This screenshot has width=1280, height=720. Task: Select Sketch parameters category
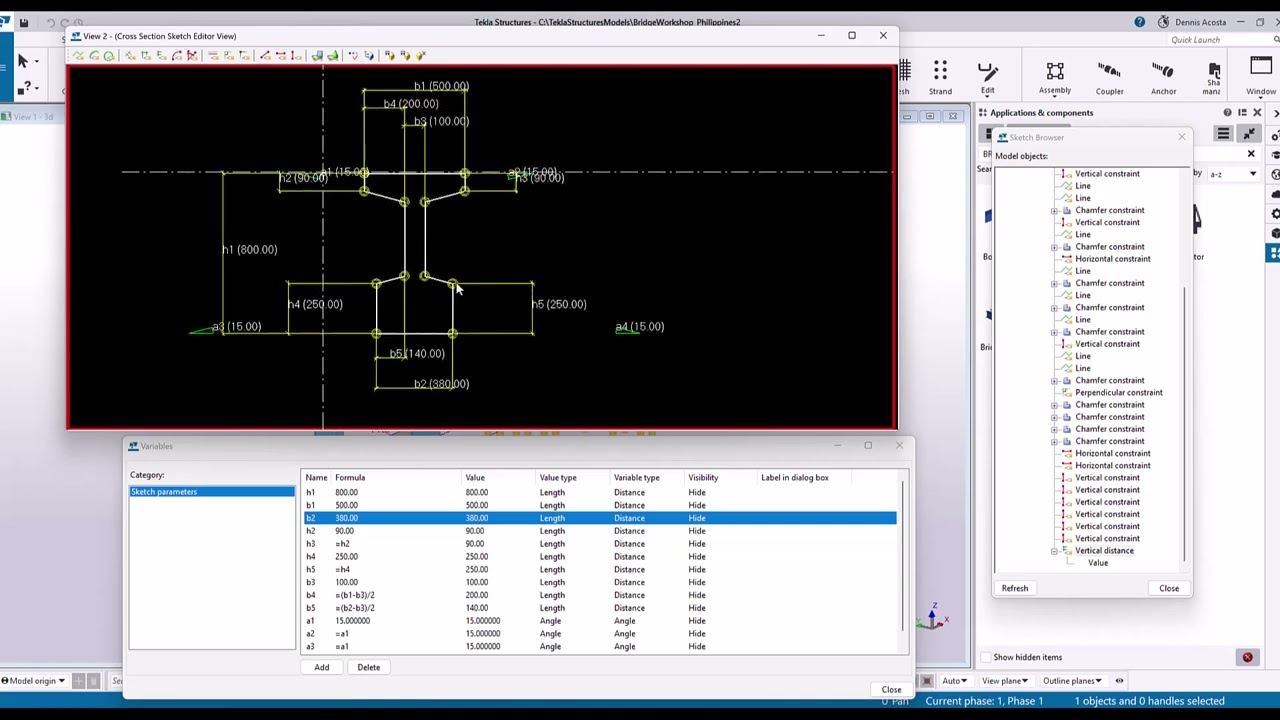click(x=212, y=492)
